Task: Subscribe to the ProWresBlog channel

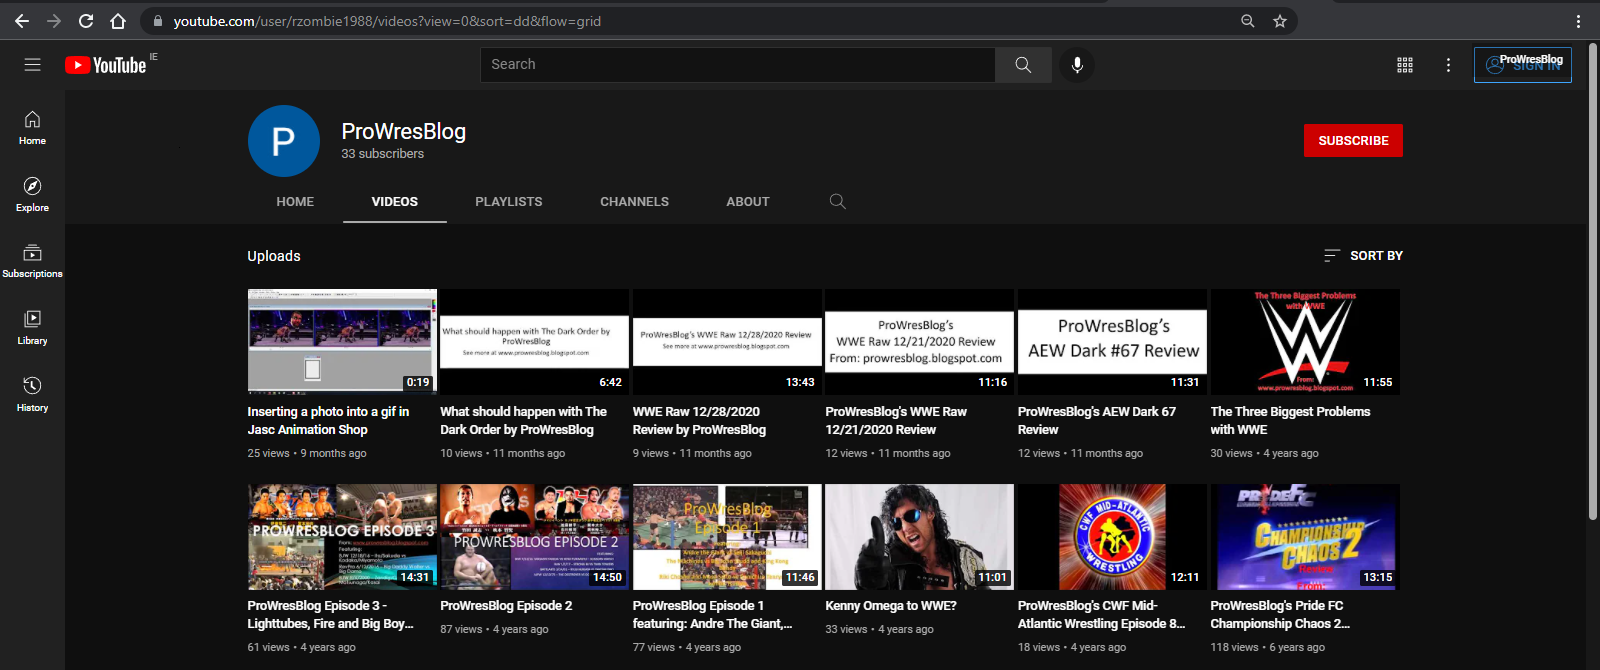Action: click(1352, 141)
